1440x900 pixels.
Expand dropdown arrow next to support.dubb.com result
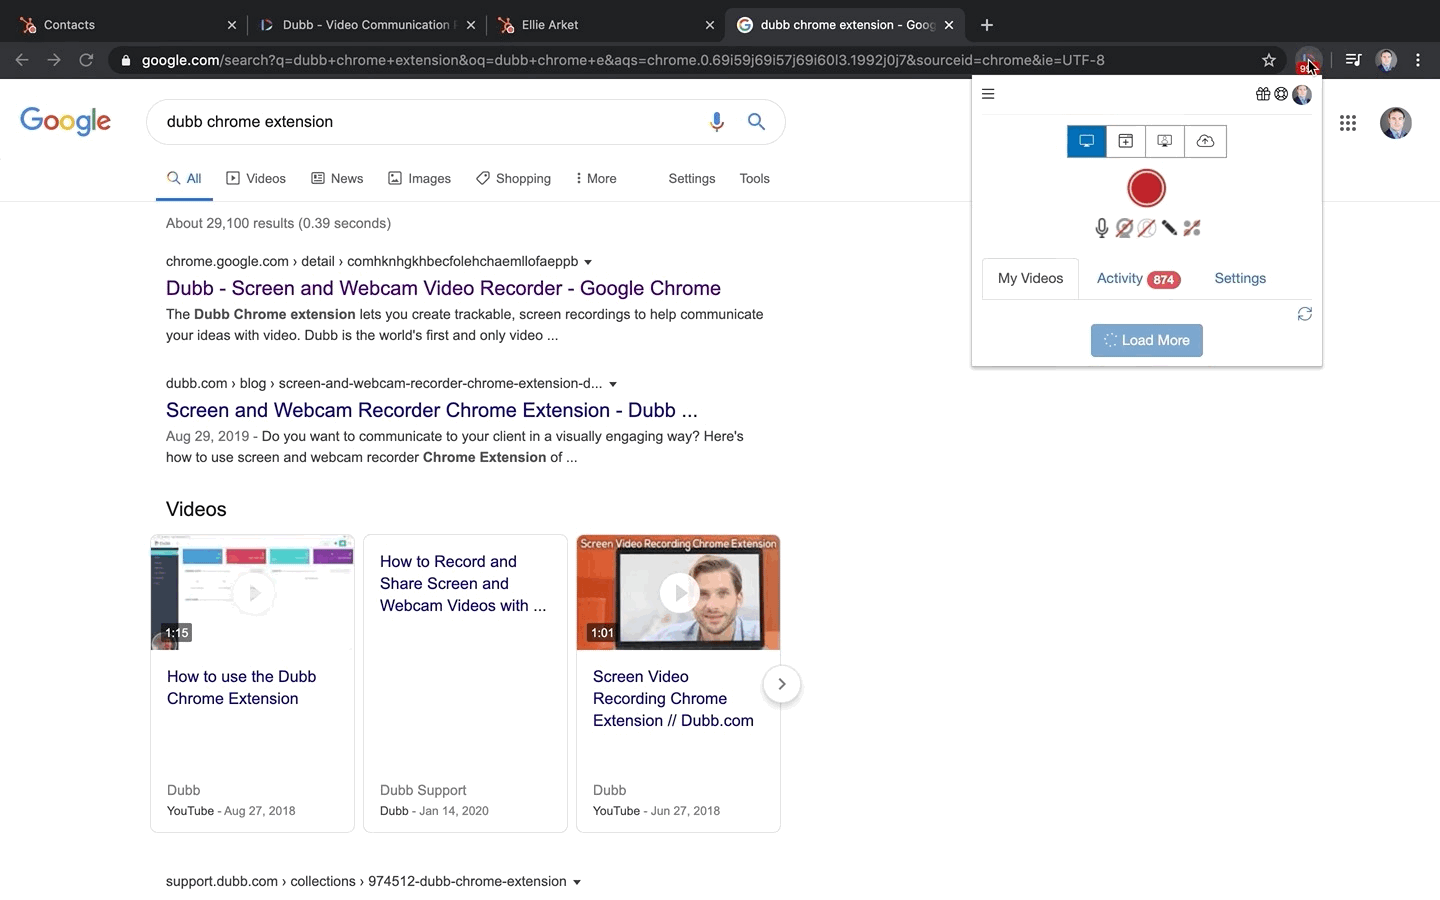coord(577,882)
